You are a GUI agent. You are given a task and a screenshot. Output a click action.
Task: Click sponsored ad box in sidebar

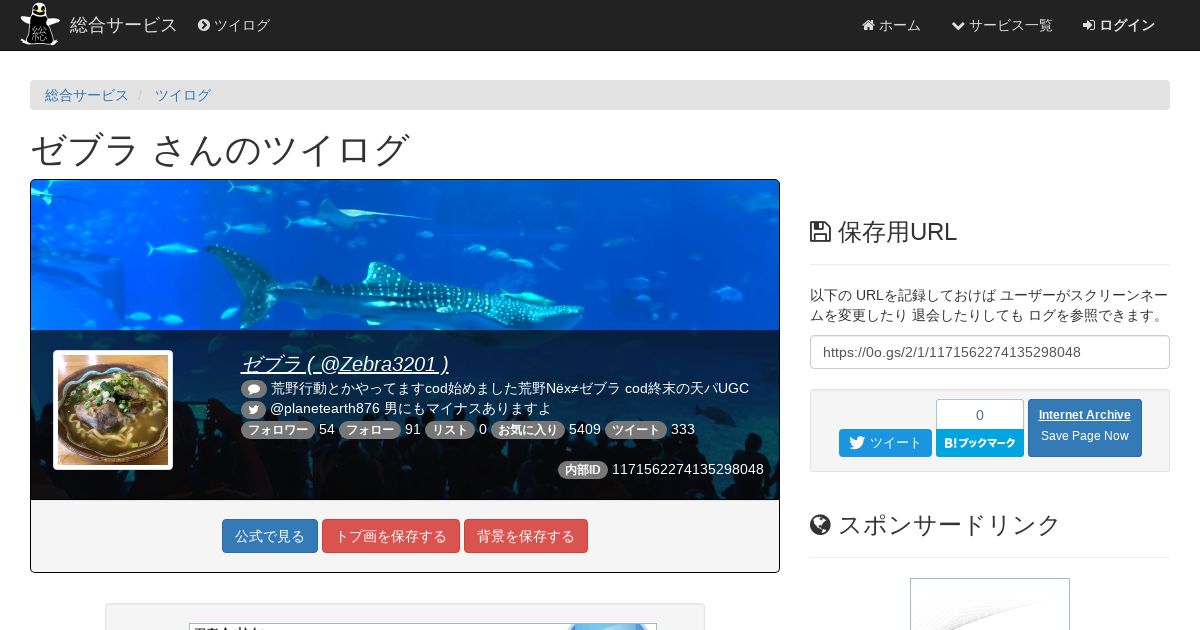pyautogui.click(x=990, y=604)
